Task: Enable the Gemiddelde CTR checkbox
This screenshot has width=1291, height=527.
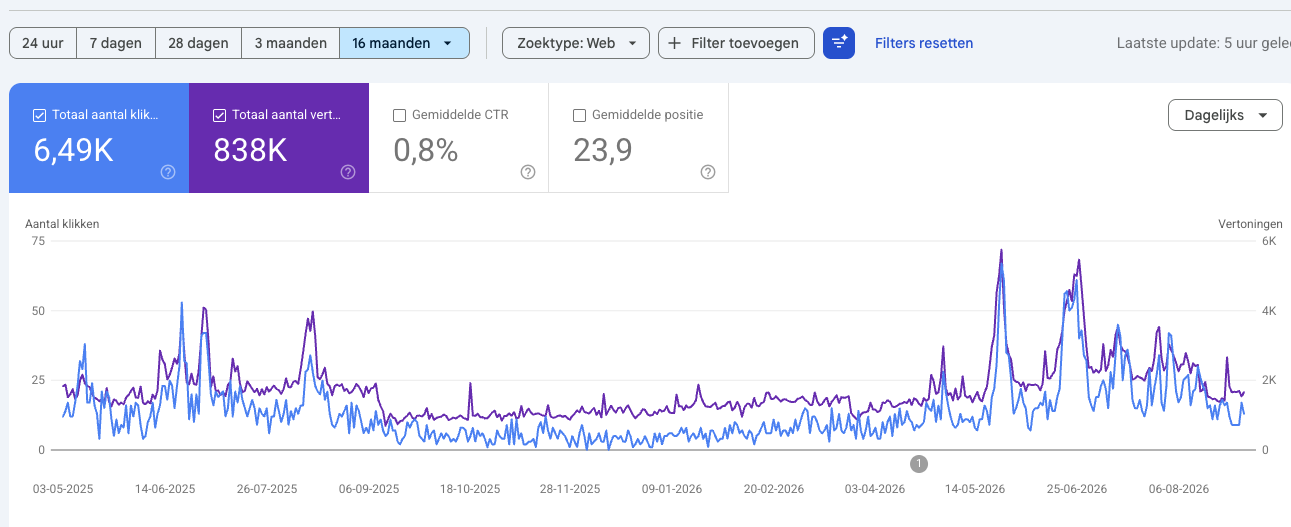Action: tap(399, 115)
